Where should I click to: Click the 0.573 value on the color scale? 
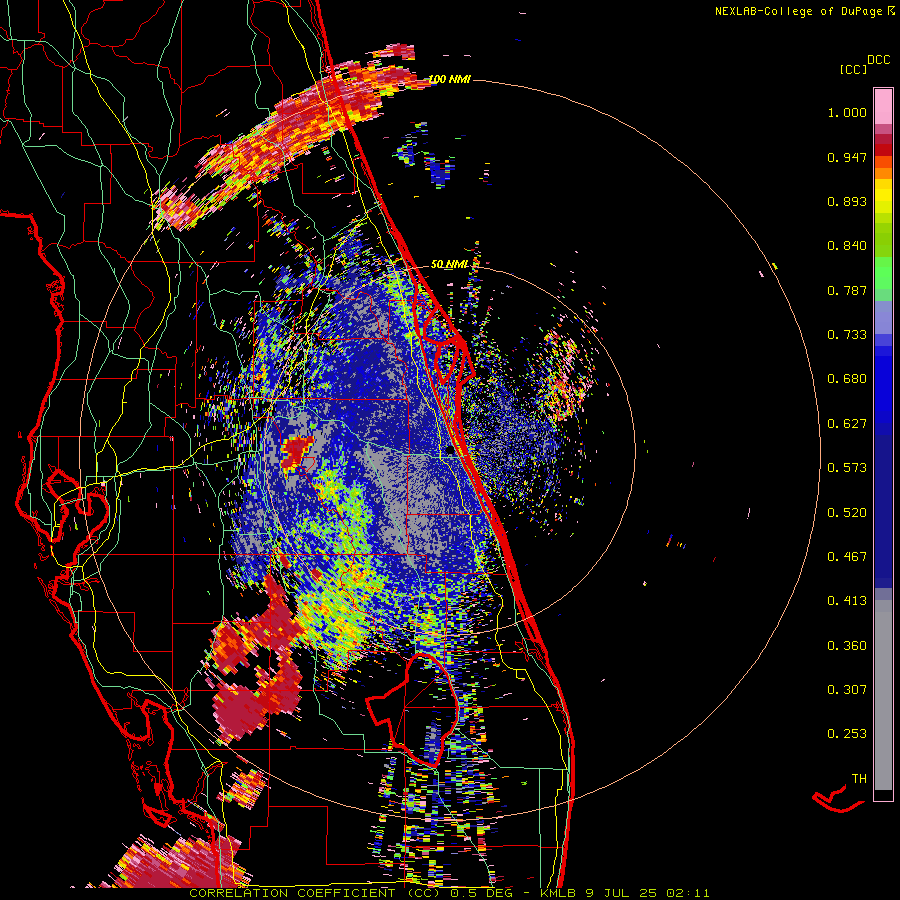coord(847,467)
